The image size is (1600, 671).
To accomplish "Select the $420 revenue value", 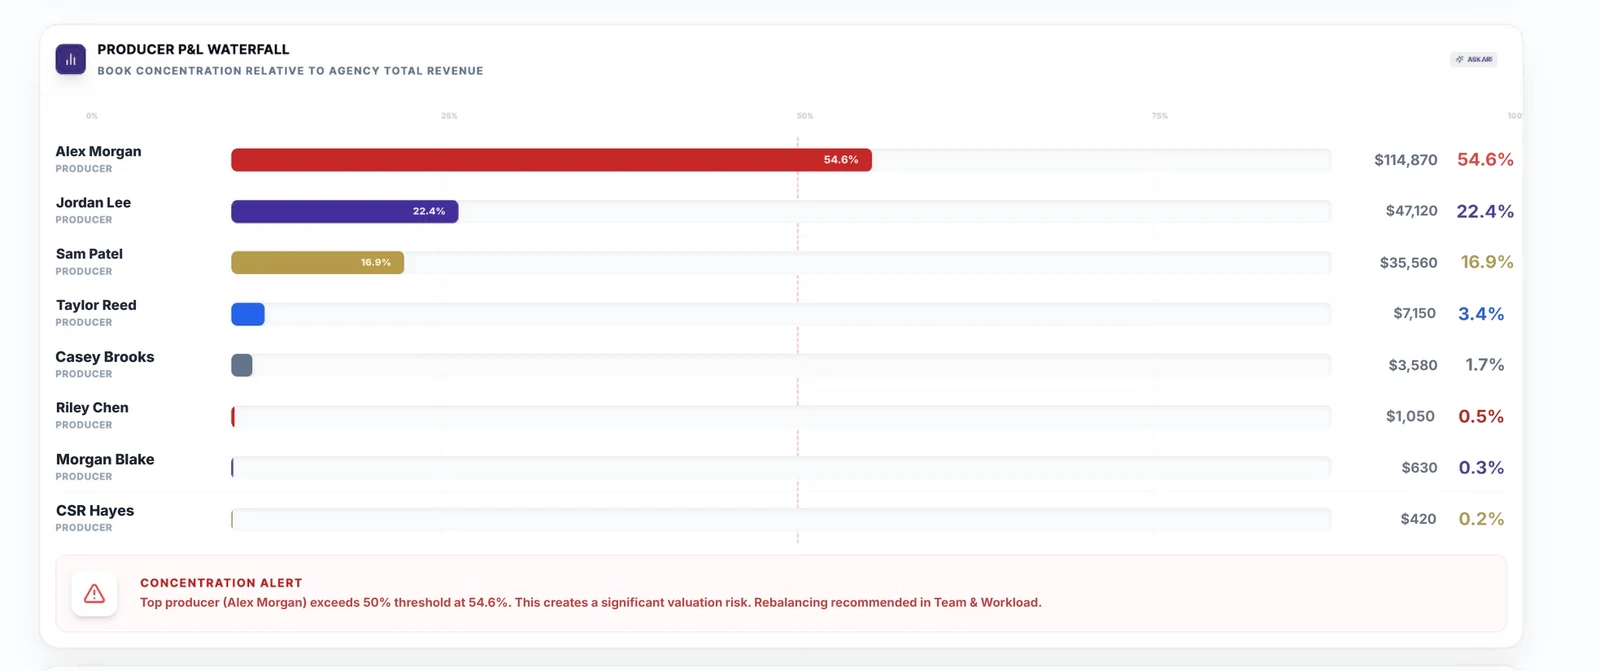I will 1419,519.
